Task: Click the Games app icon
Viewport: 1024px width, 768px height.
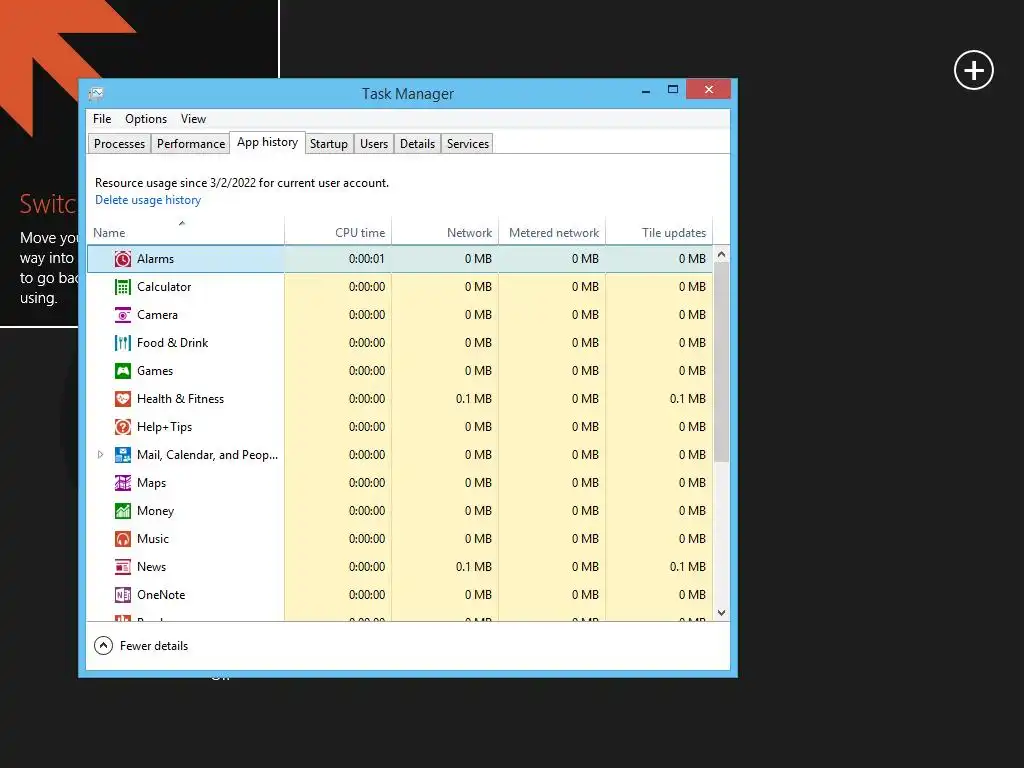Action: 123,371
